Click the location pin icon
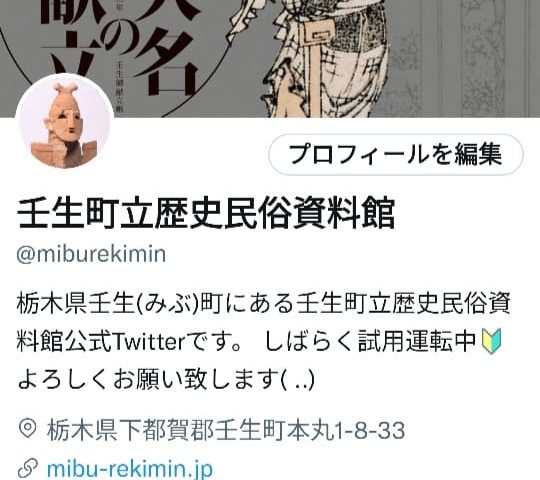Viewport: 540px width, 480px height. click(28, 428)
